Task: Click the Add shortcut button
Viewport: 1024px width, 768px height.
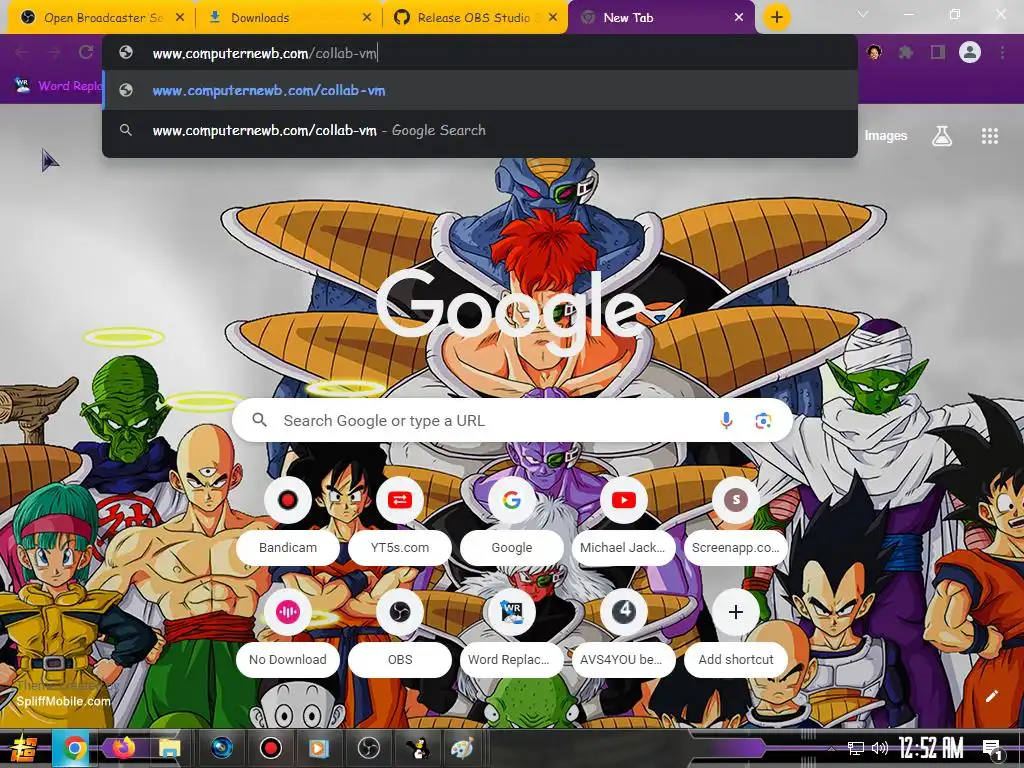Action: [x=736, y=633]
